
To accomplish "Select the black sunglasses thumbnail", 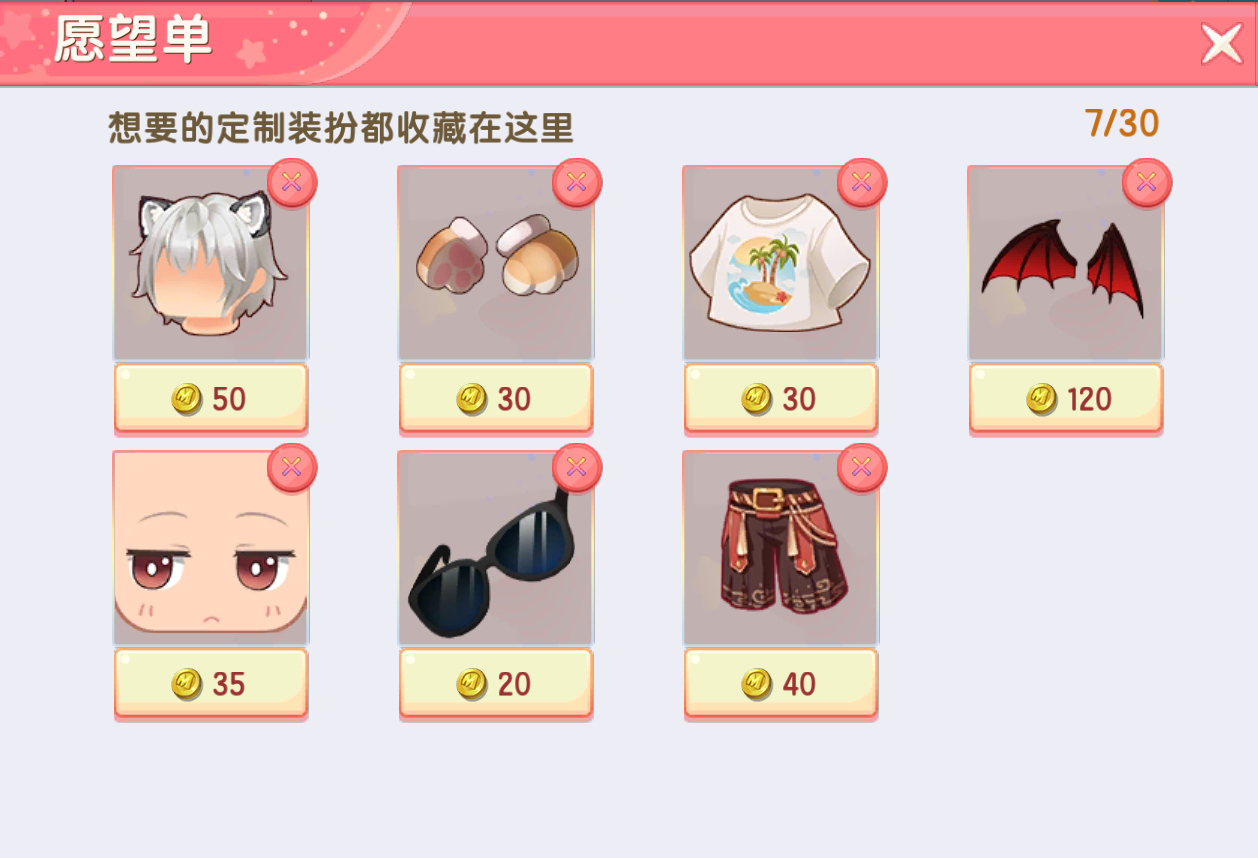I will [496, 548].
